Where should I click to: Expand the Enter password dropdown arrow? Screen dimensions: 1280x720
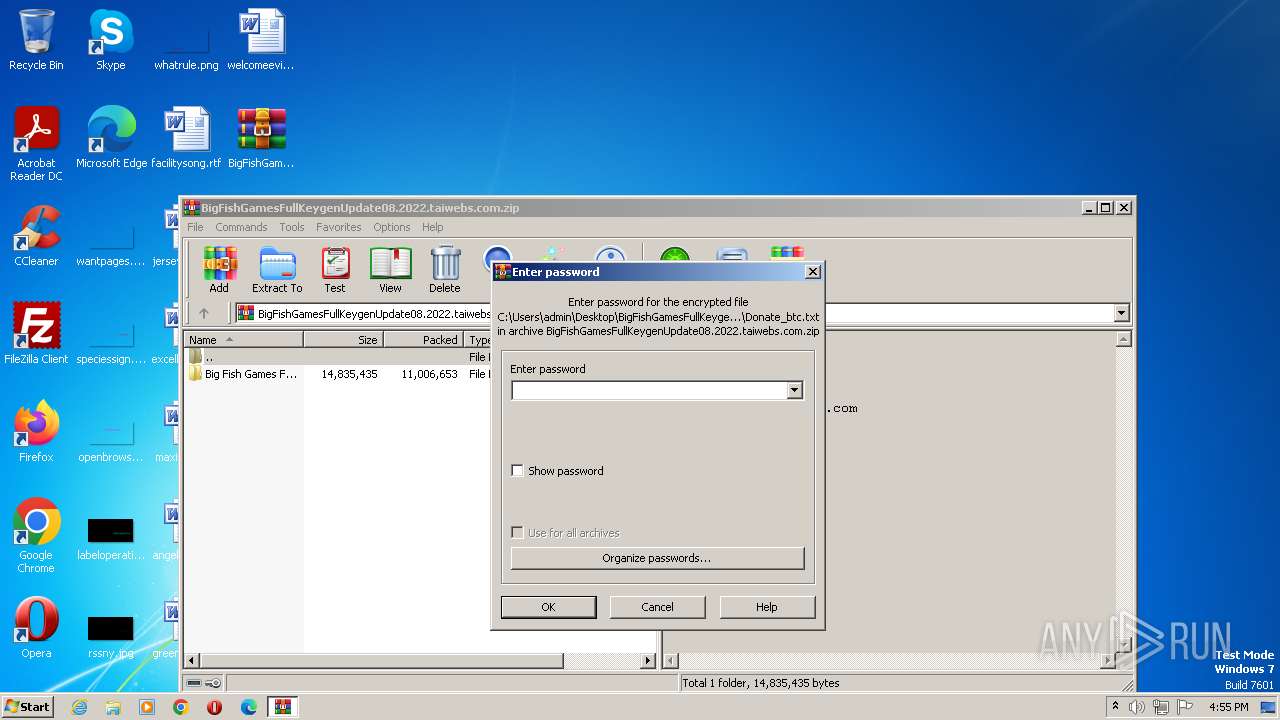coord(795,391)
